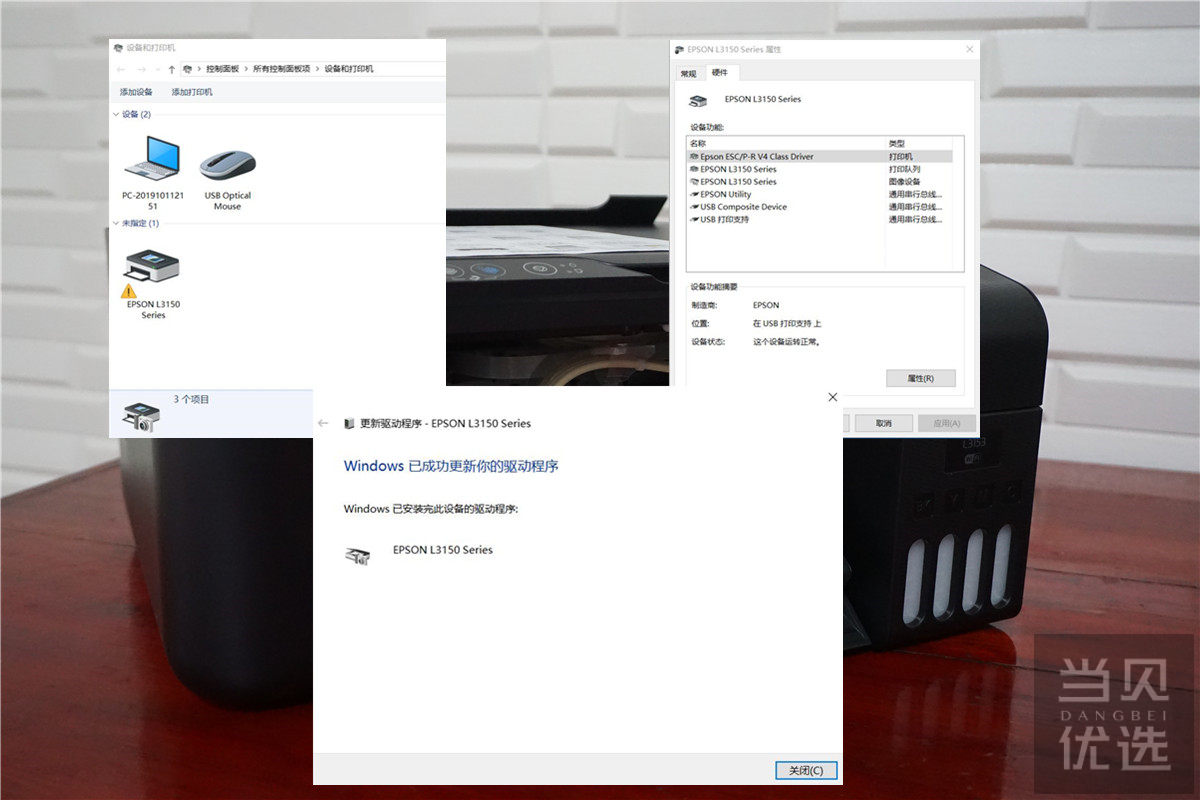Click 添加打印机 in the command bar

[x=191, y=92]
